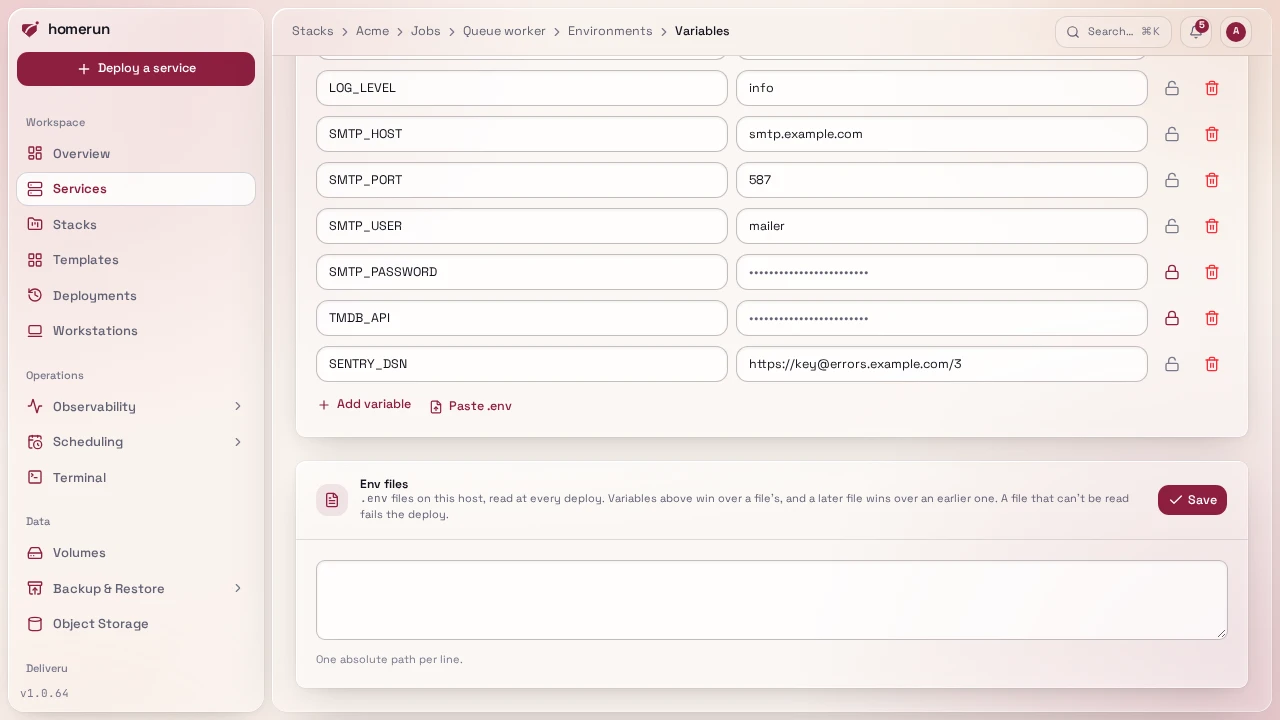Save the Env files settings
The height and width of the screenshot is (720, 1280).
pyautogui.click(x=1192, y=500)
